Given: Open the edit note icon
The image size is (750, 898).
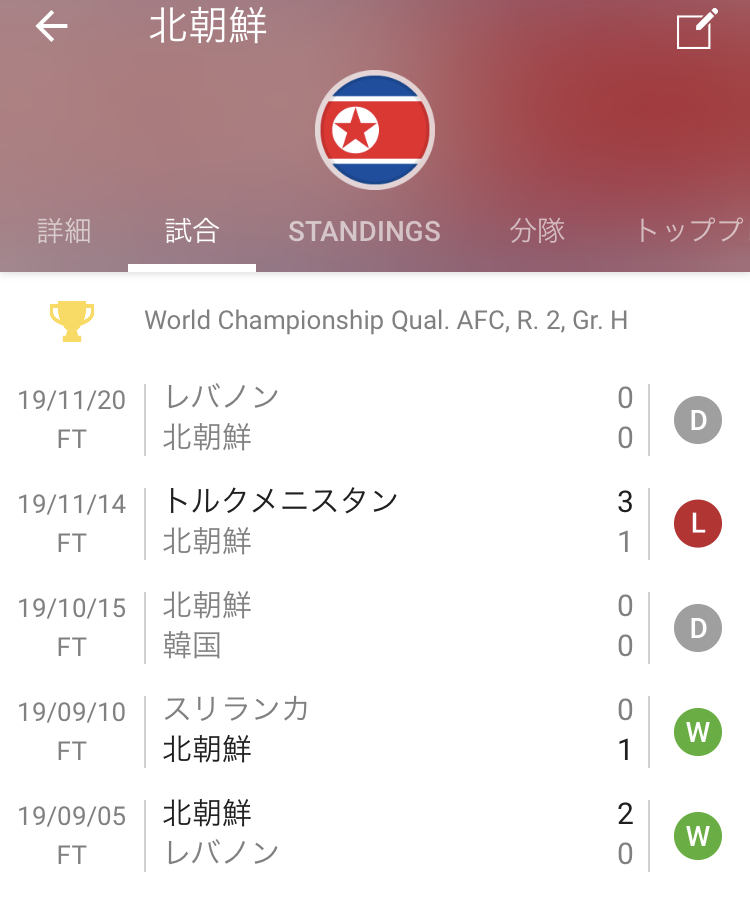Looking at the screenshot, I should [x=697, y=29].
